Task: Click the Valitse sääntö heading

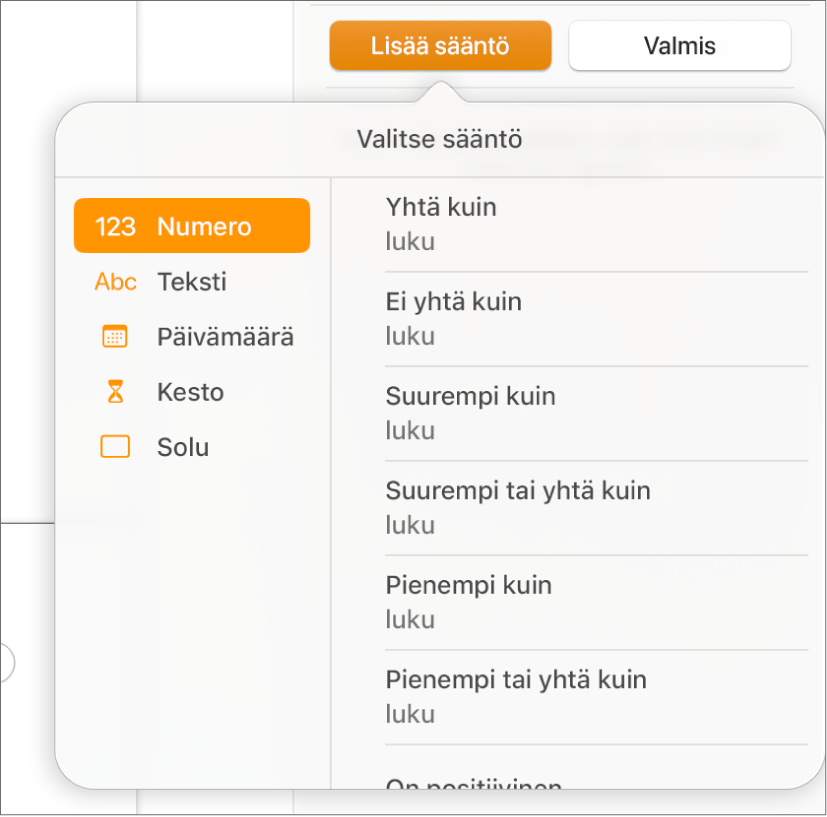Action: pyautogui.click(x=439, y=139)
